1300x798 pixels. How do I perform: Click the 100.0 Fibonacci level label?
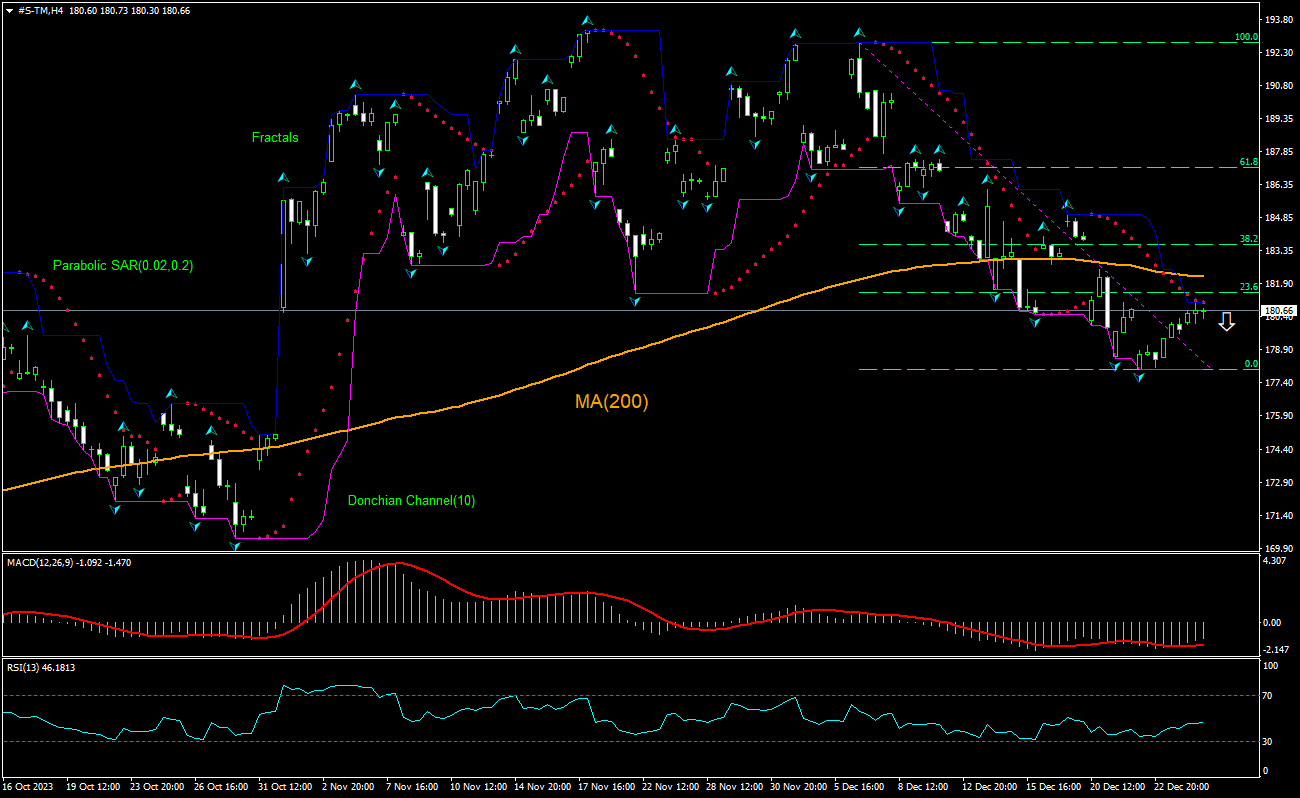pos(1245,37)
